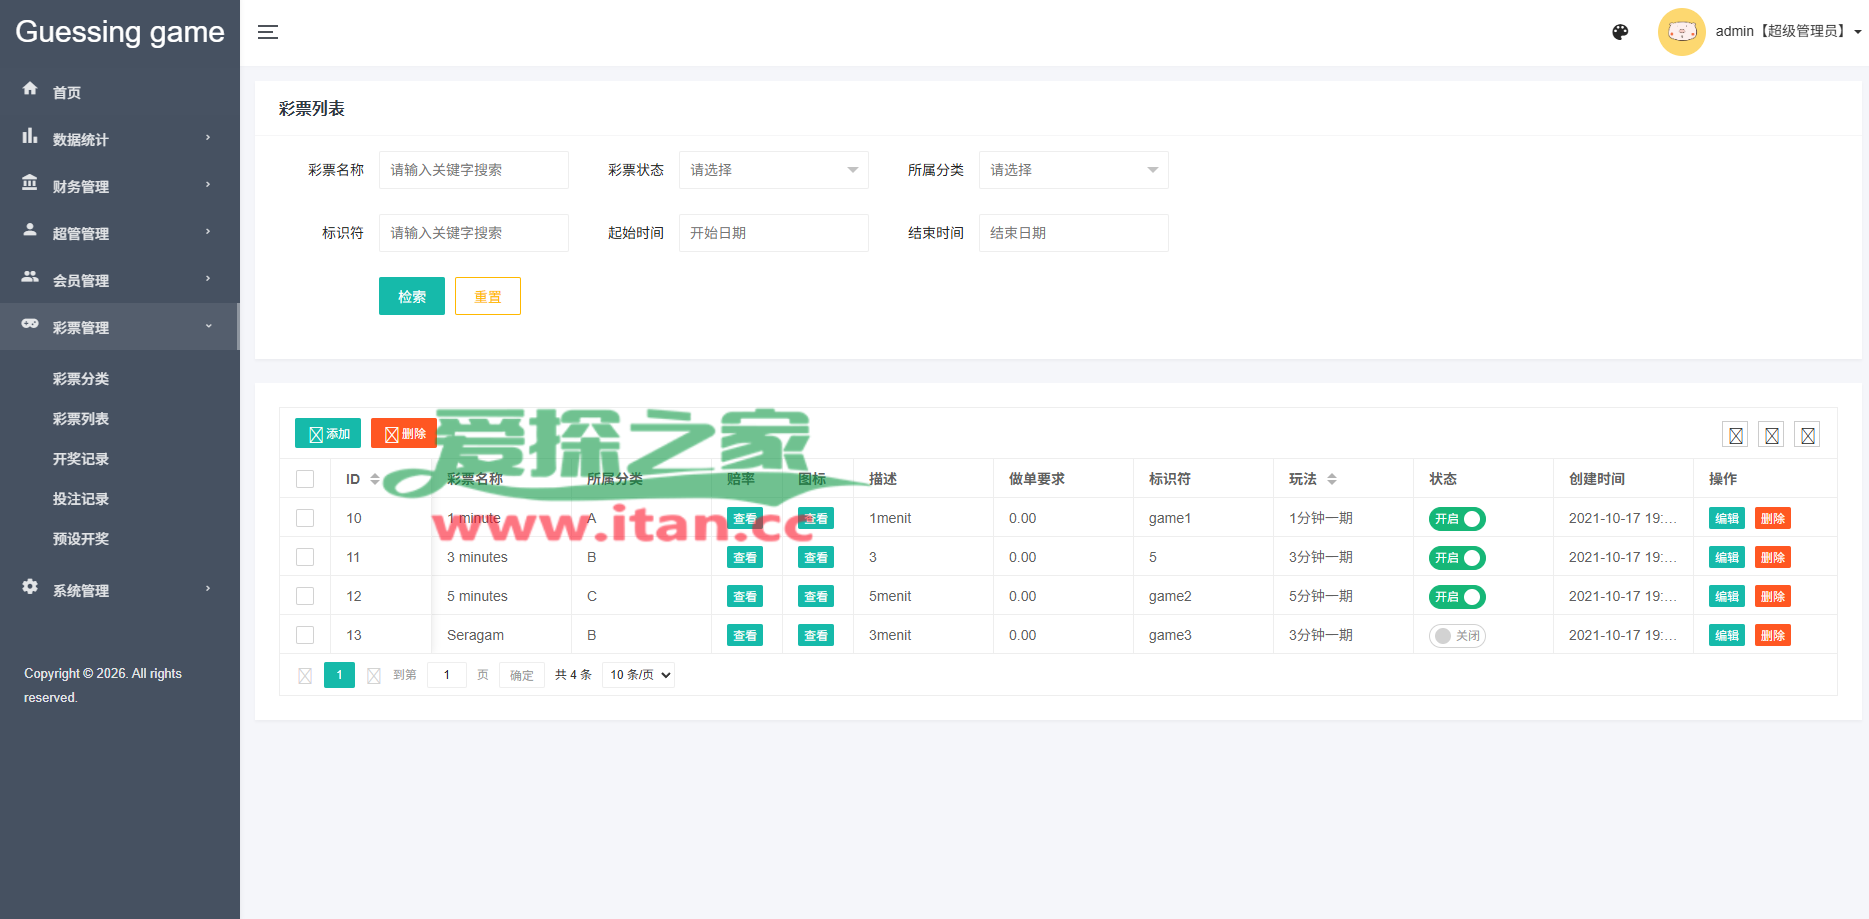The image size is (1869, 919).
Task: Open the 所属分类 dropdown
Action: tap(1073, 170)
